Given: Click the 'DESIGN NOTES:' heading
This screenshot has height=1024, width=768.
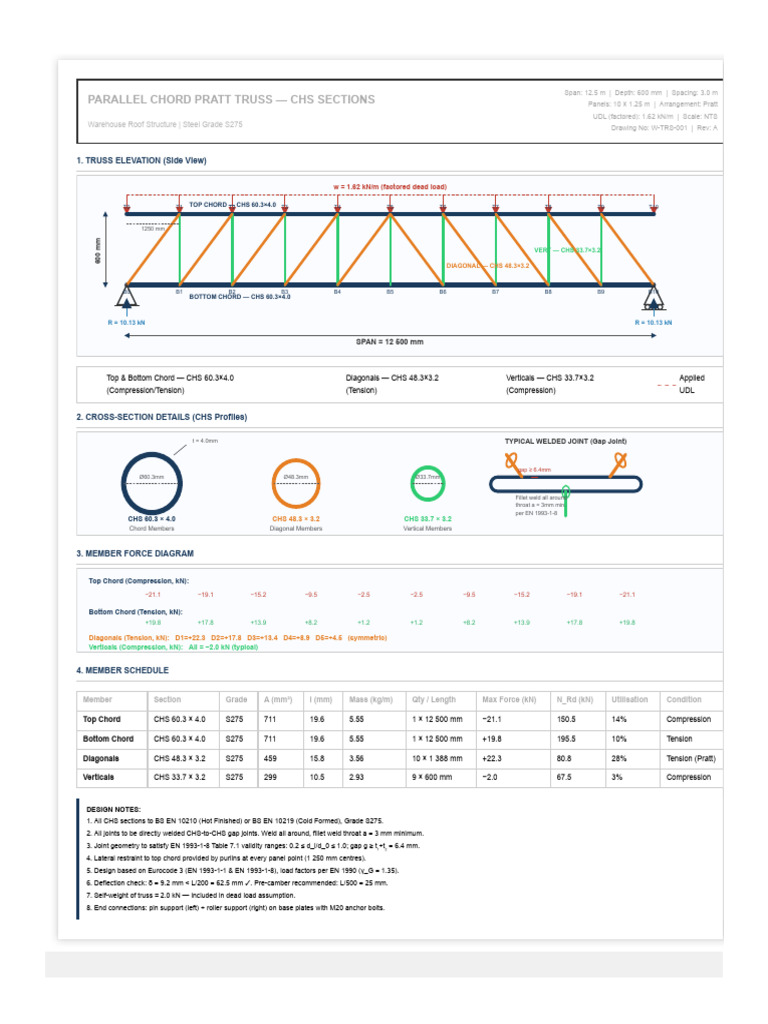Looking at the screenshot, I should point(113,809).
